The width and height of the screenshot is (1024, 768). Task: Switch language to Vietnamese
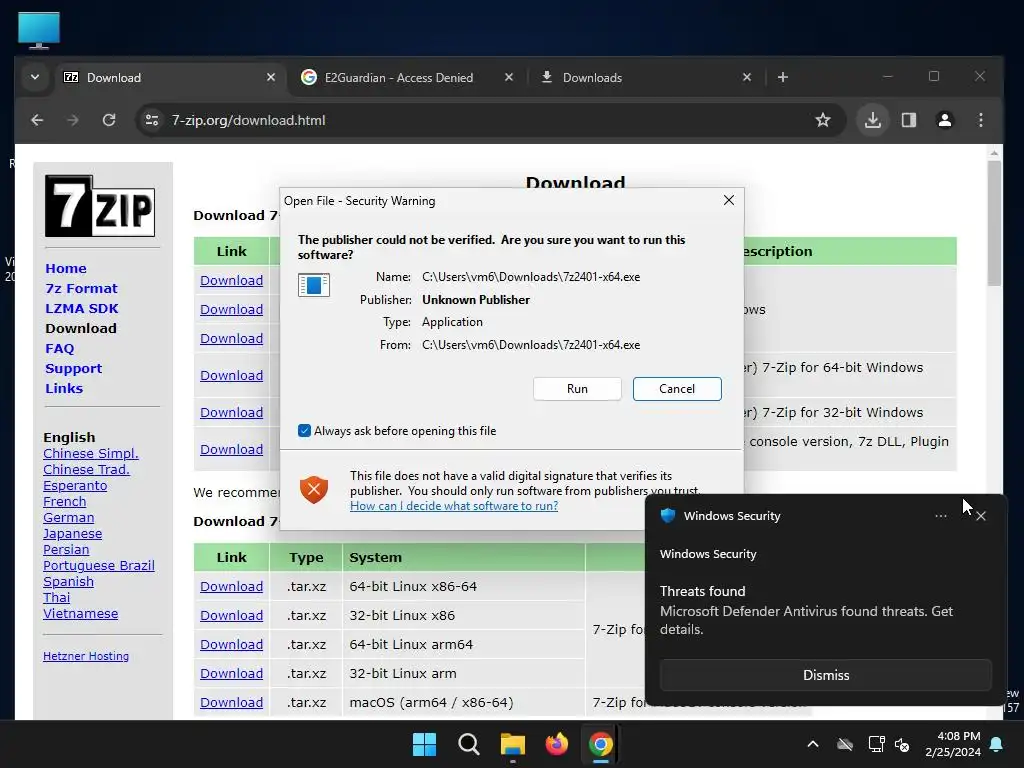(x=80, y=613)
